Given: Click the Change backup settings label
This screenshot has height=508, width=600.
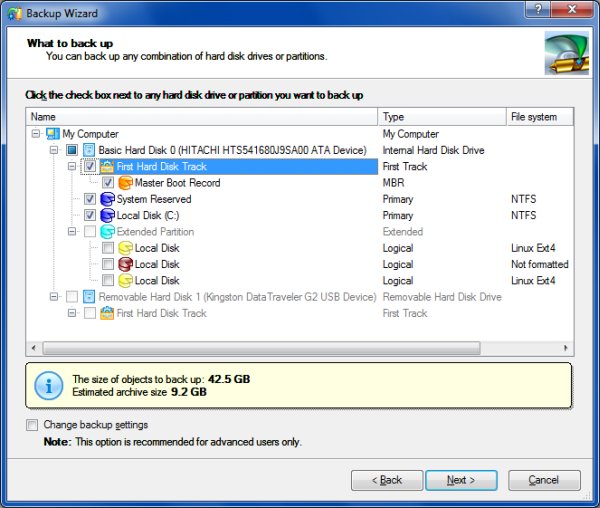Looking at the screenshot, I should pyautogui.click(x=96, y=425).
